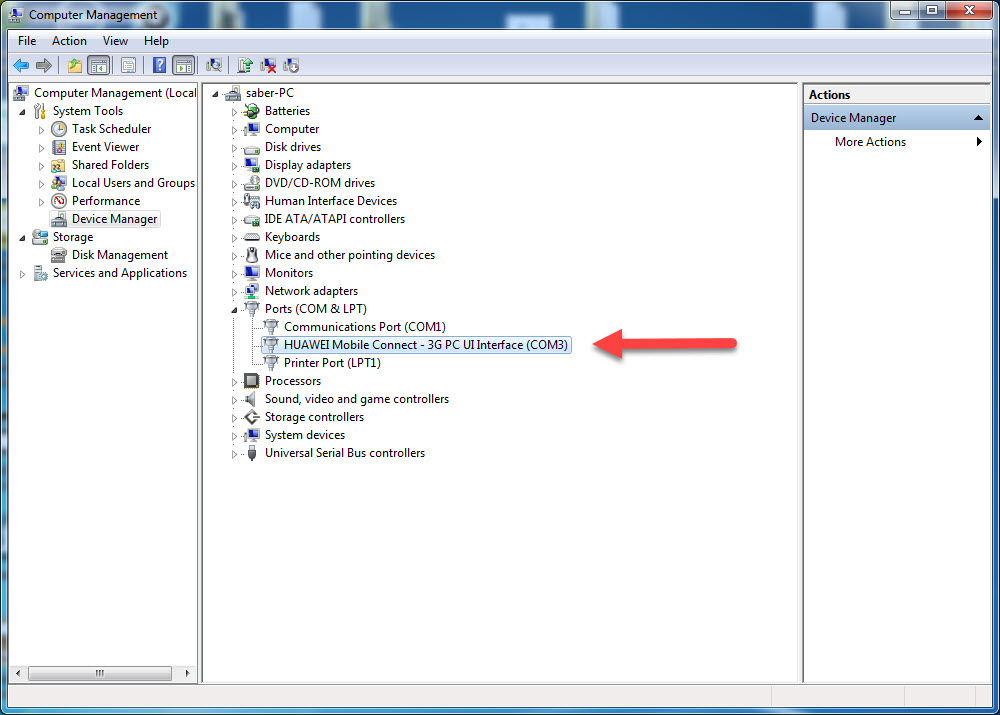This screenshot has height=715, width=1000.
Task: Open the Properties toolbar icon
Action: 128,65
